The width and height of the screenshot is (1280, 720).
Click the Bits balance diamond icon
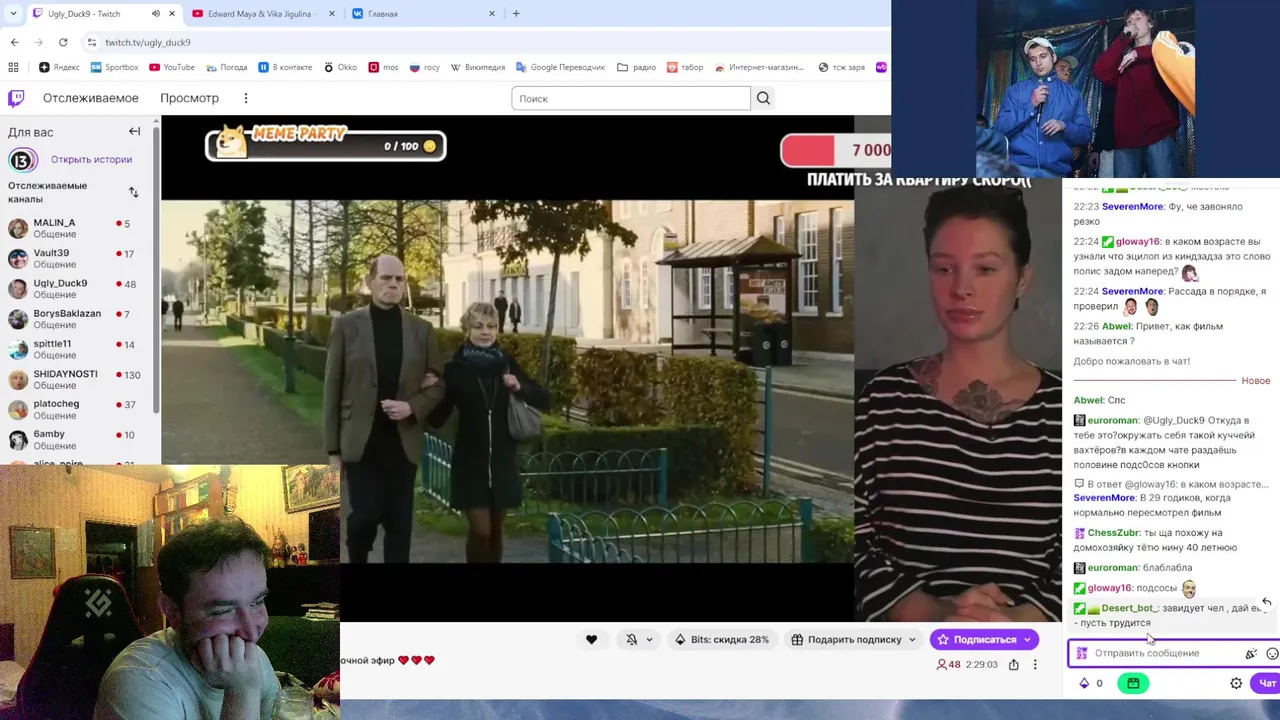[x=1084, y=683]
